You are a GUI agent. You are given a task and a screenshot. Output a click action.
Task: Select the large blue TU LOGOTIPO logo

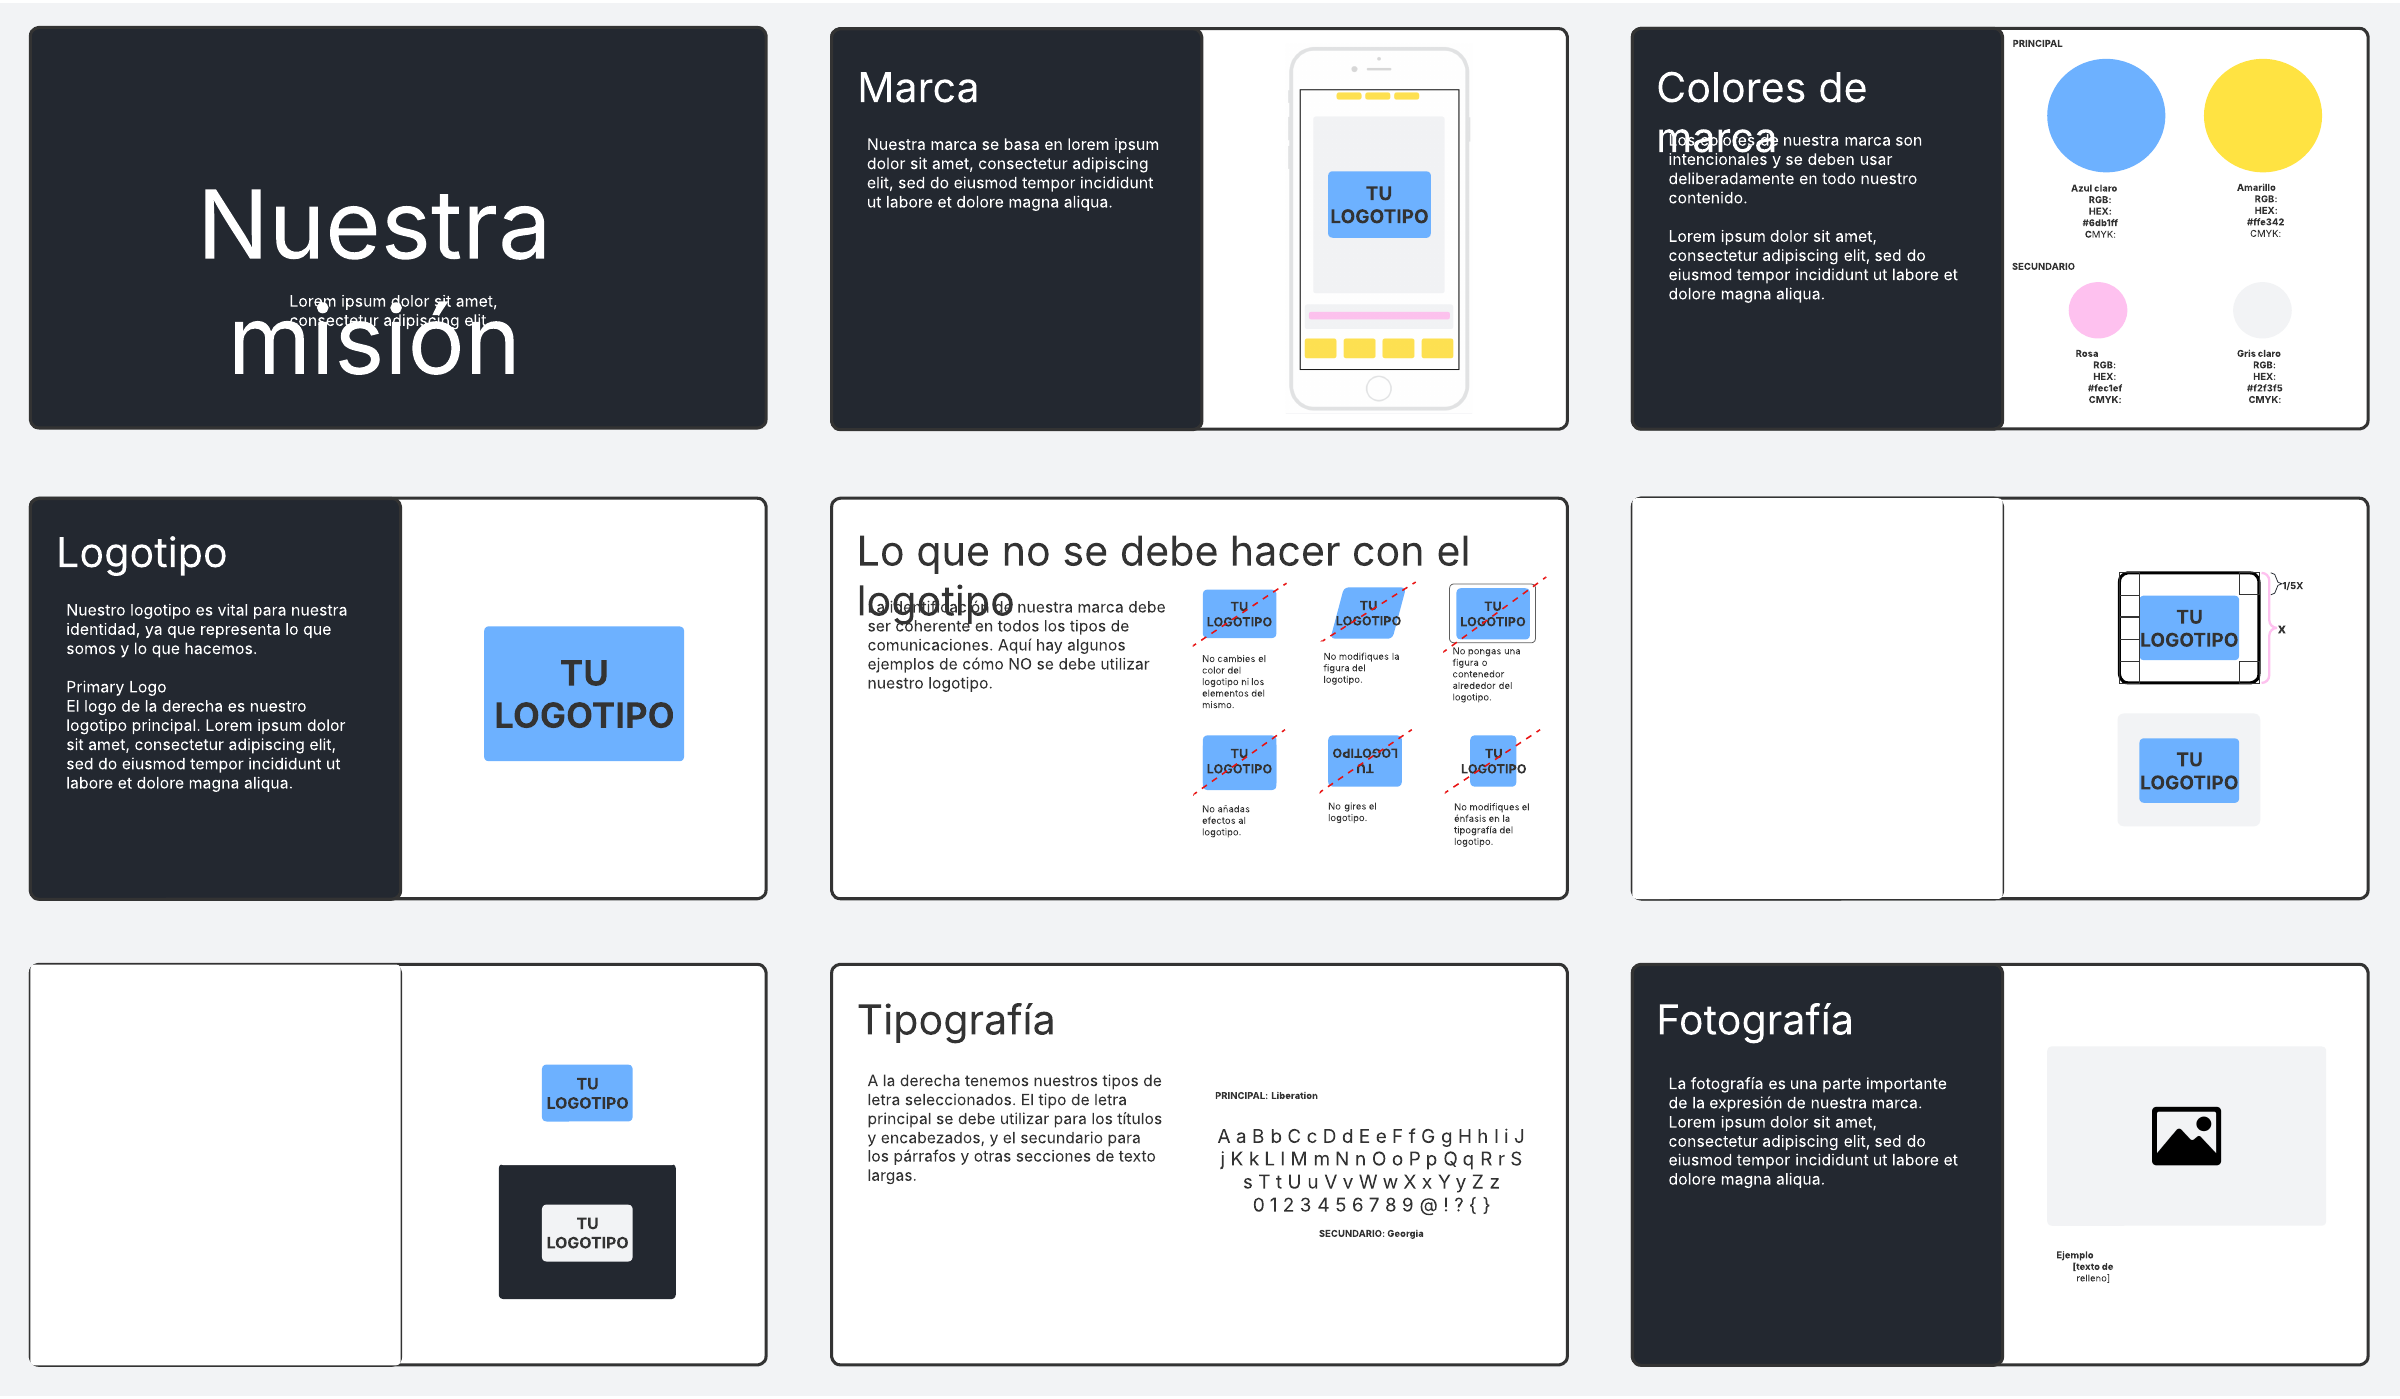point(584,694)
